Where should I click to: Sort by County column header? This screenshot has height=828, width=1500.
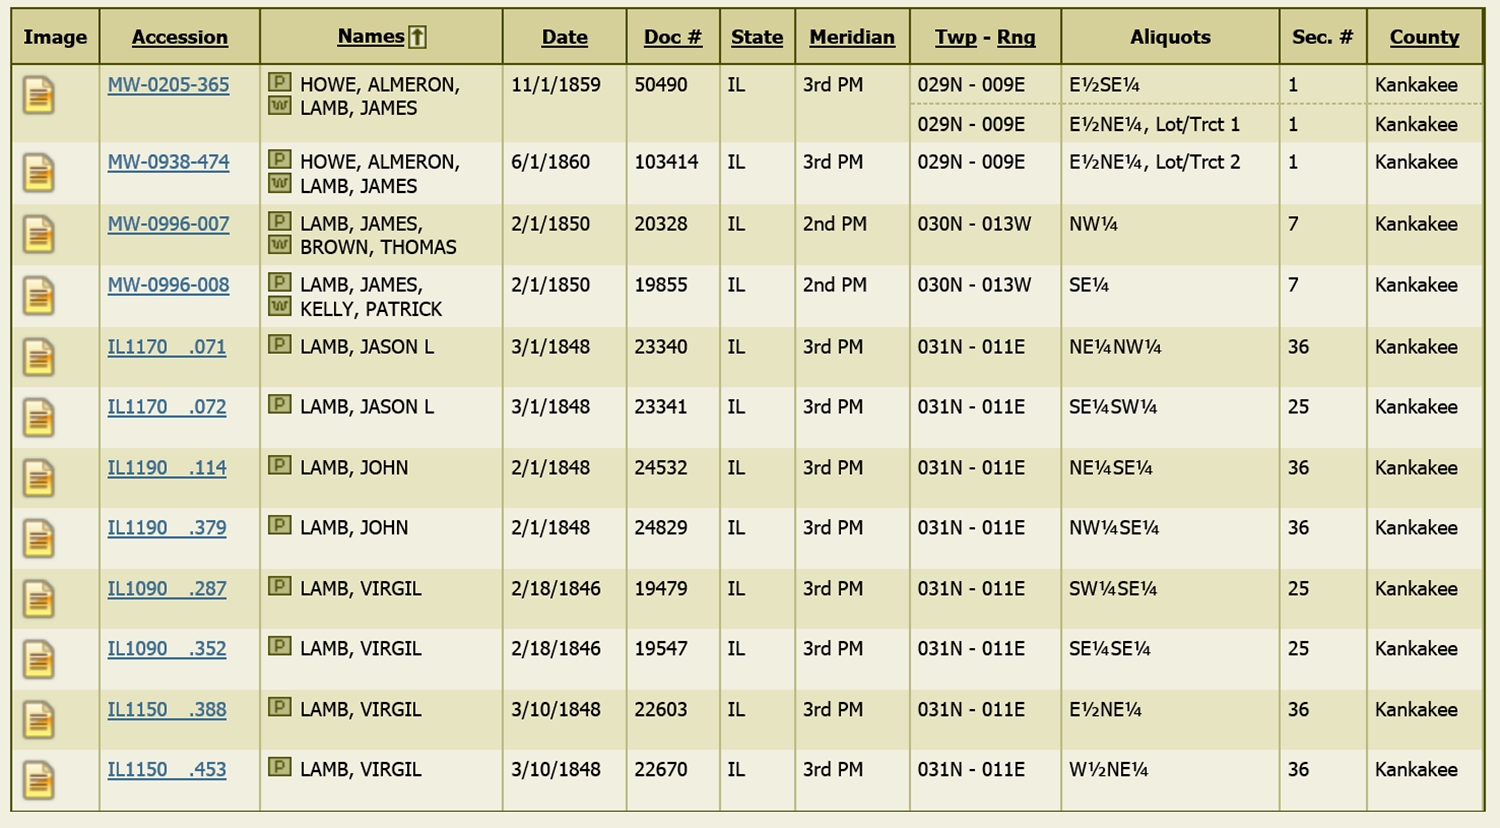point(1424,37)
